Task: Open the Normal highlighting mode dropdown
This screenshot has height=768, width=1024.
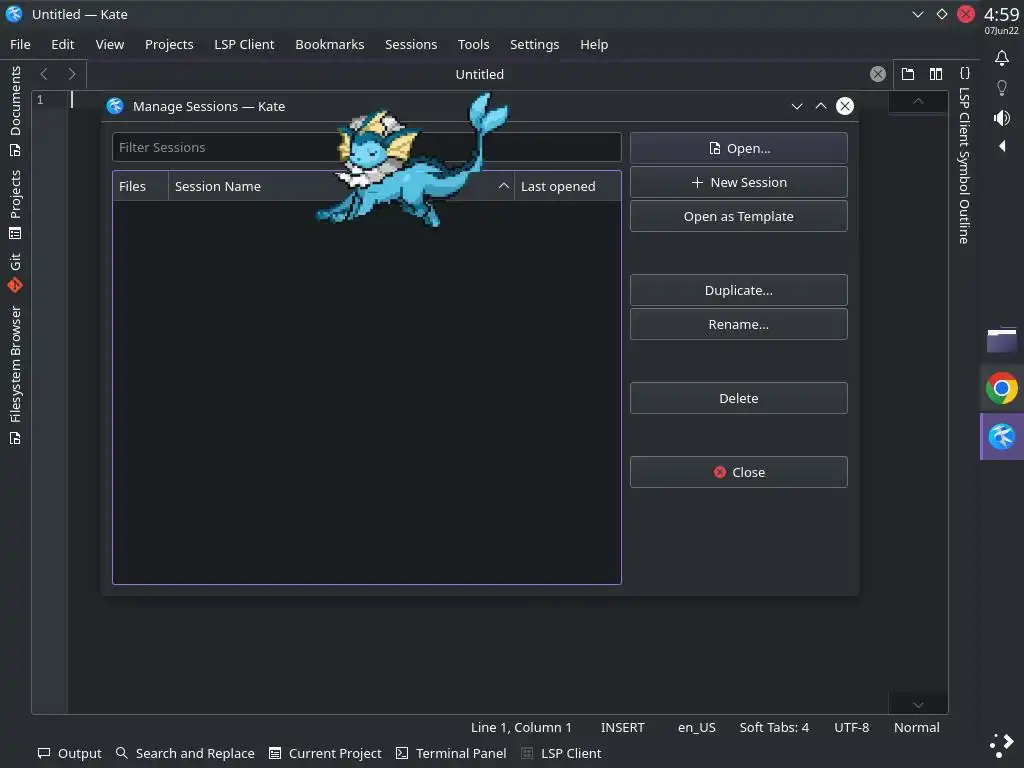Action: tap(917, 728)
